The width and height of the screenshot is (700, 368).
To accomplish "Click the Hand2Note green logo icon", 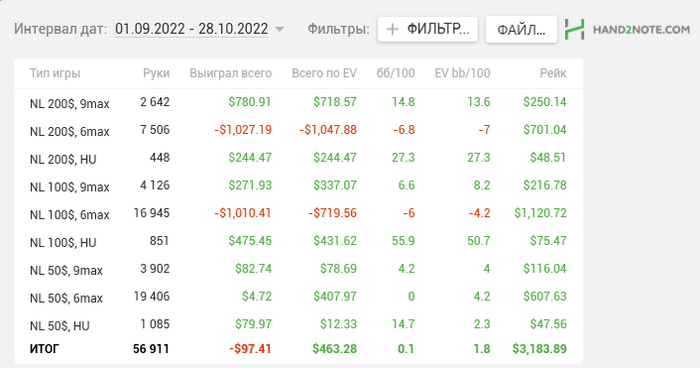I will pos(574,29).
